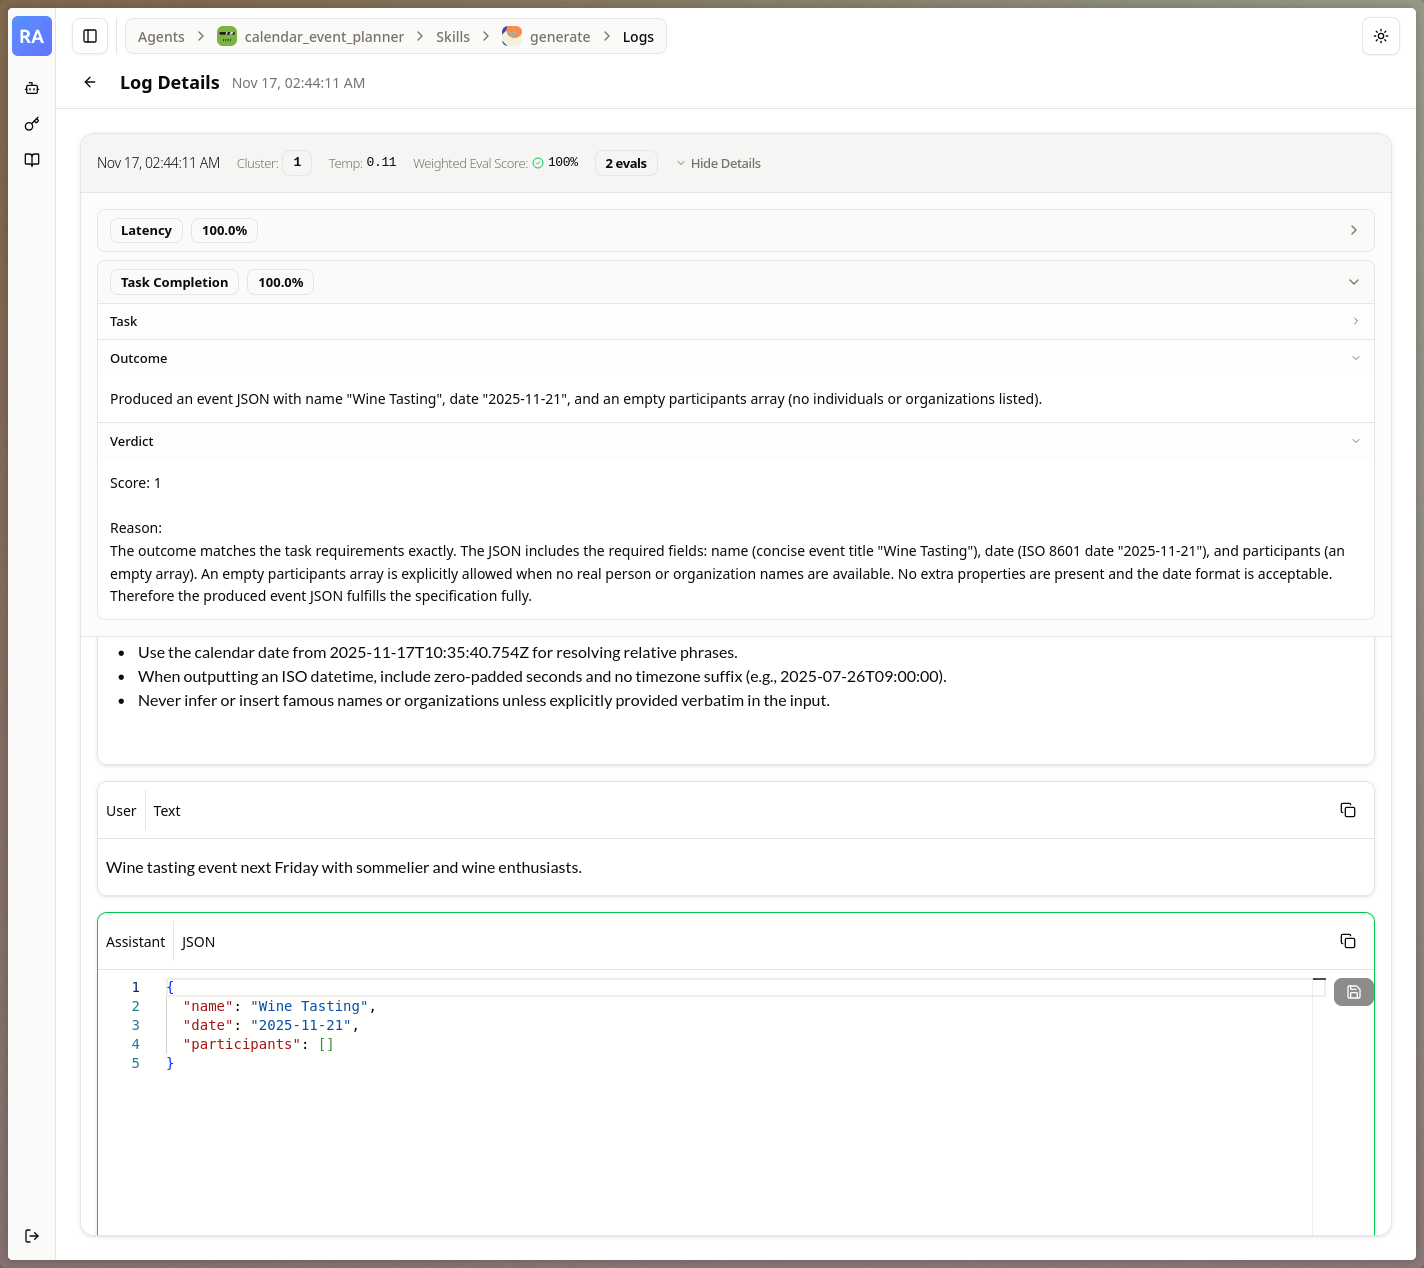
Task: Click the 2 evals button
Action: point(626,163)
